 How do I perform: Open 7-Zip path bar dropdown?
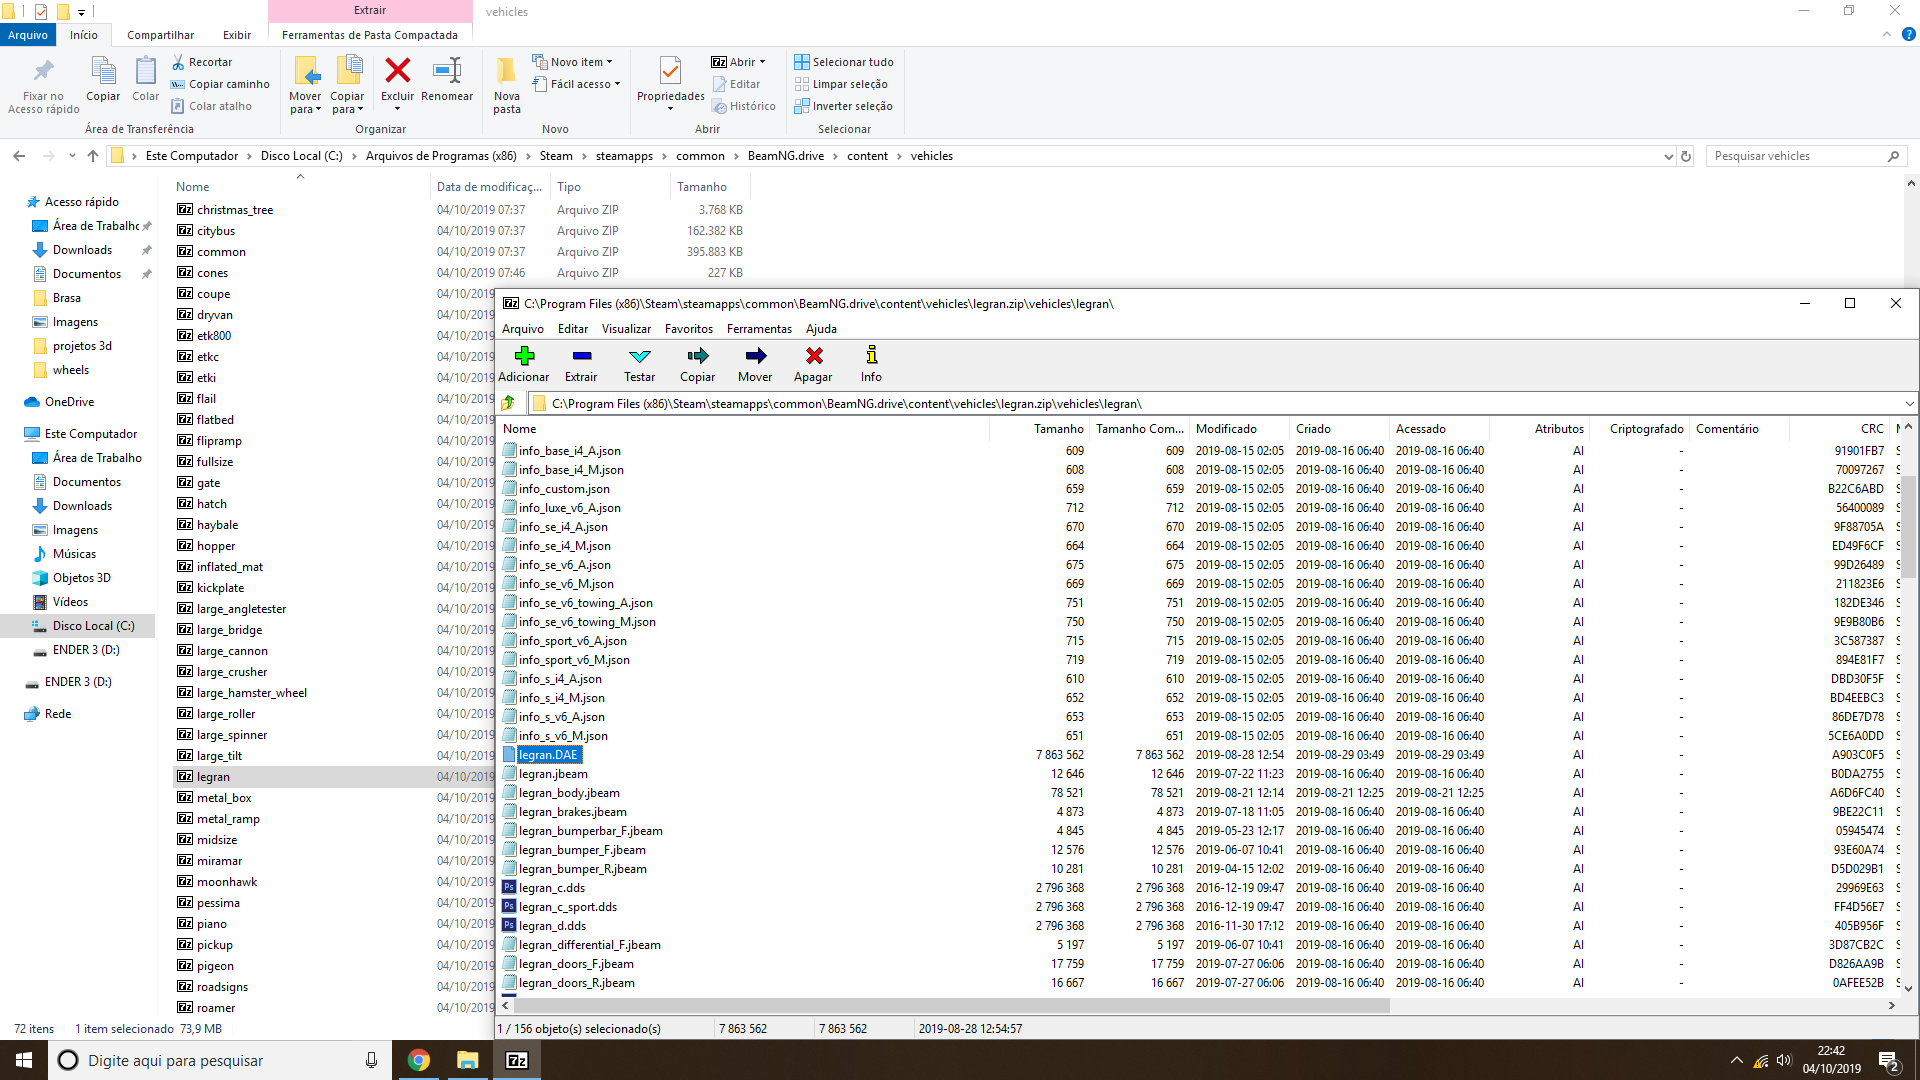1909,403
